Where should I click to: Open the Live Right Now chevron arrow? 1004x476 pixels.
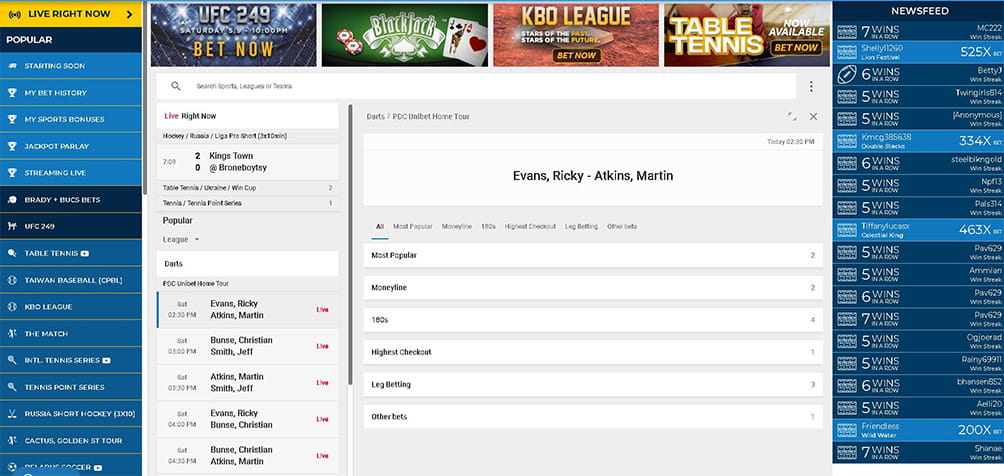click(x=129, y=14)
